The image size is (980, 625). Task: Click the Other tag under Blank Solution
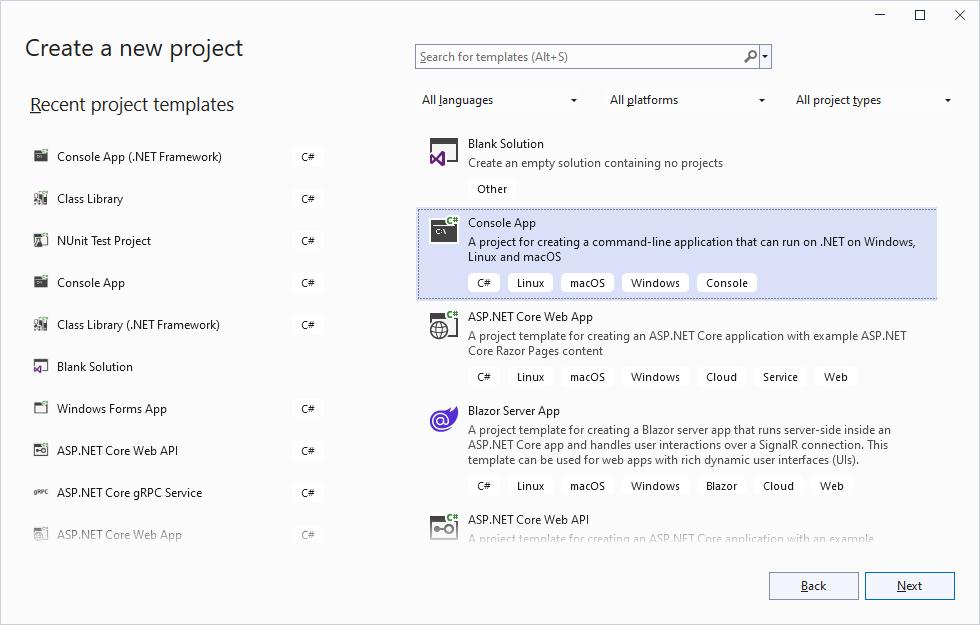pyautogui.click(x=492, y=189)
